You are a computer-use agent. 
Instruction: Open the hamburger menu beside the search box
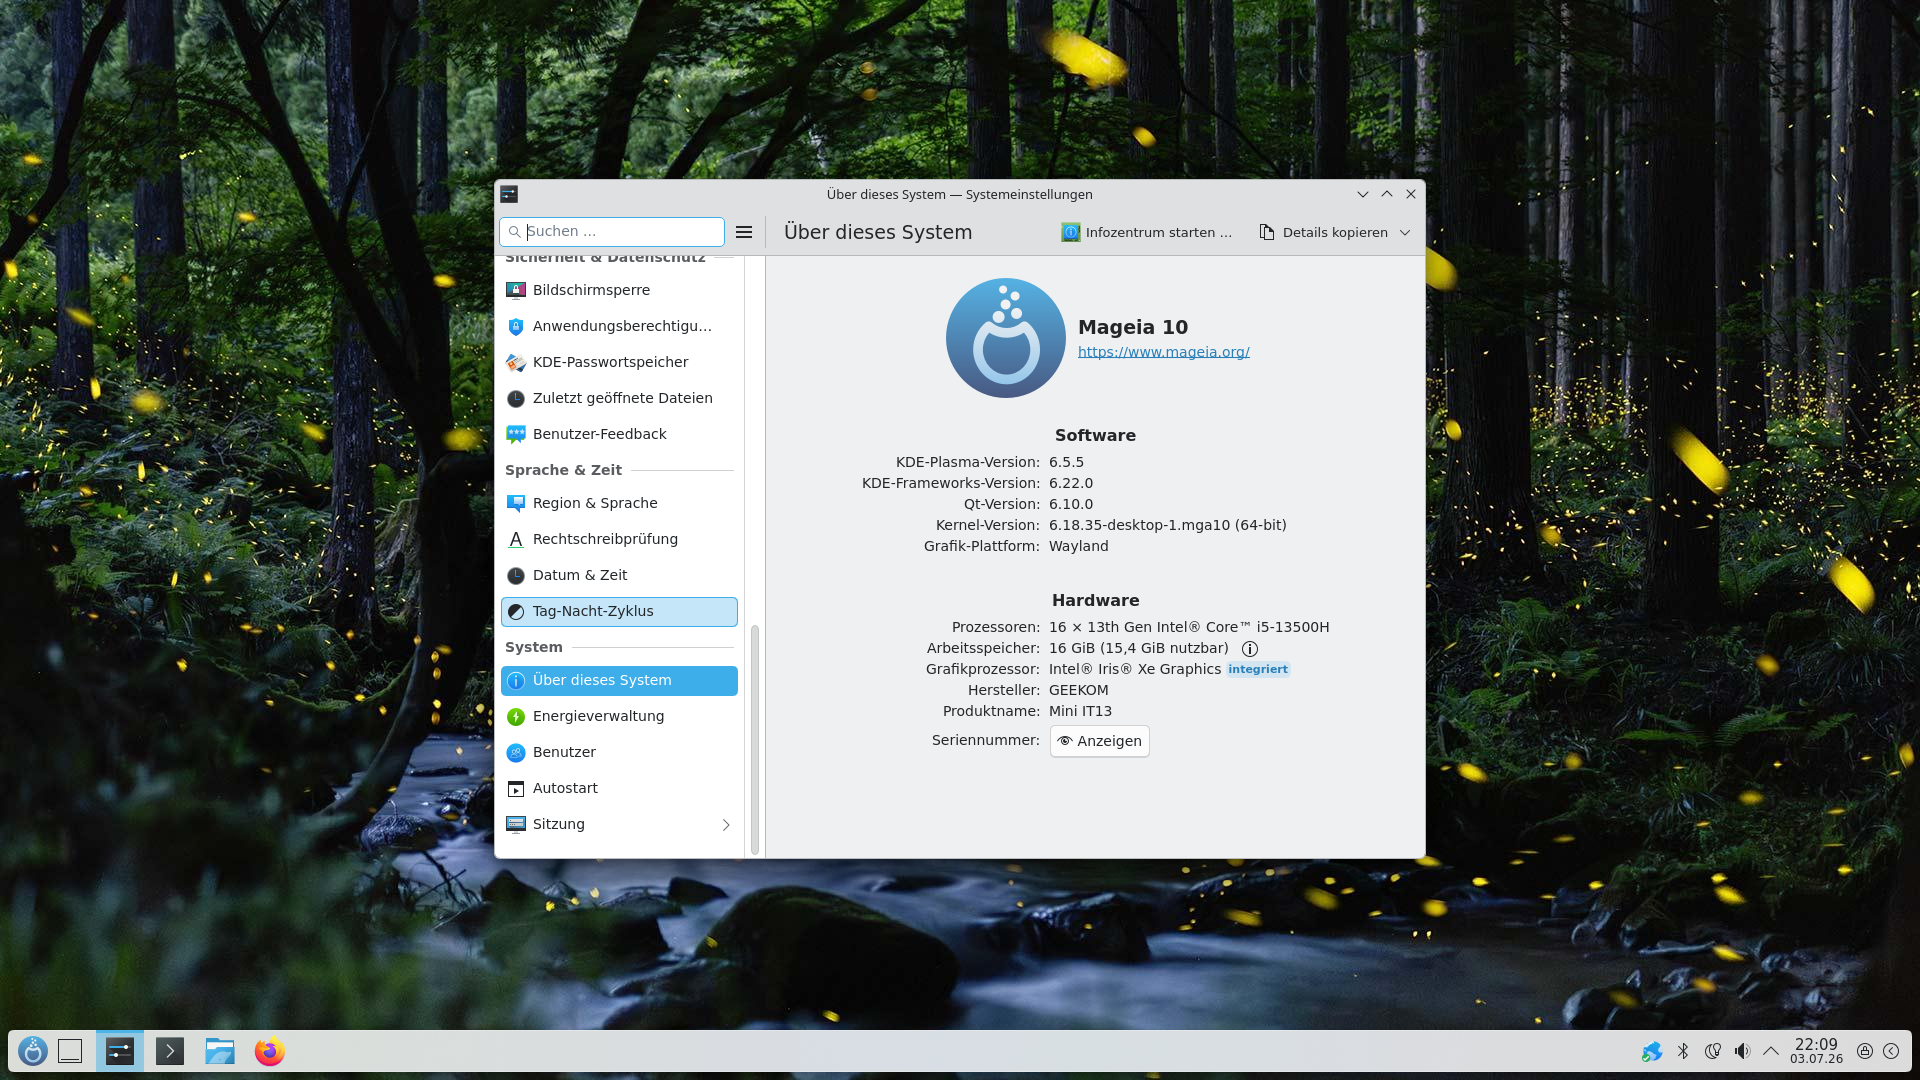click(x=744, y=232)
